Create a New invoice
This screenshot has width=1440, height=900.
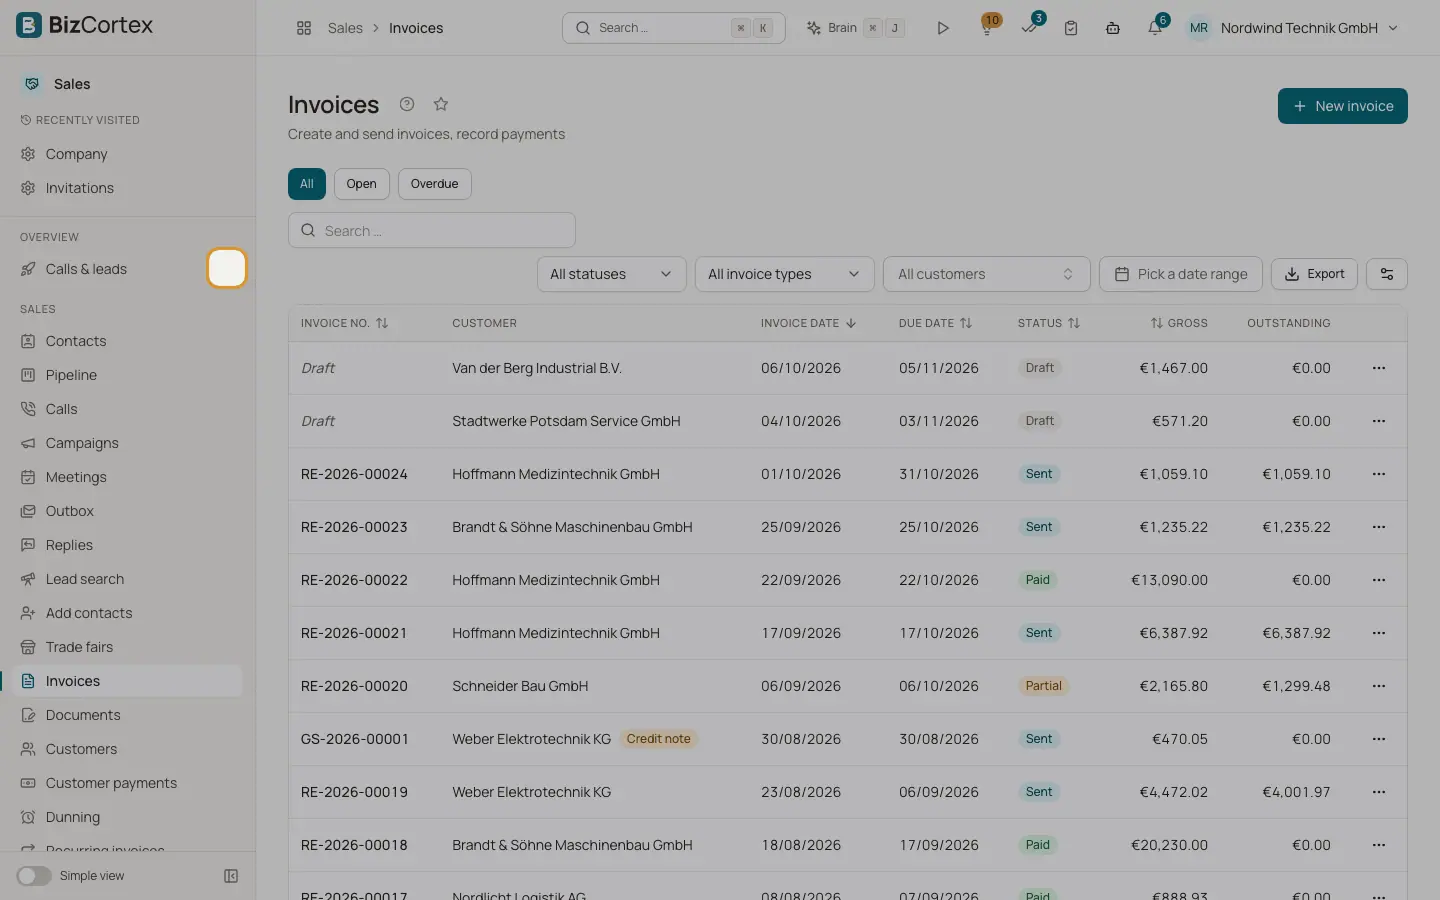pos(1343,106)
